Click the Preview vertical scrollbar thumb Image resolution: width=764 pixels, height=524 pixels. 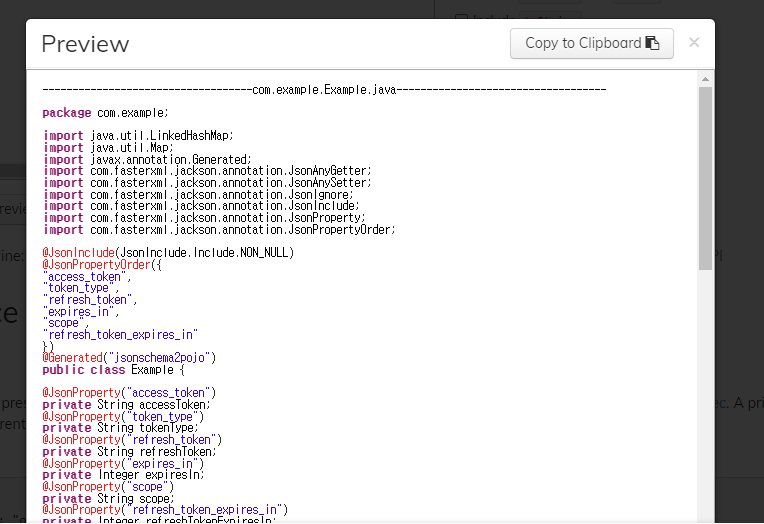click(x=705, y=178)
